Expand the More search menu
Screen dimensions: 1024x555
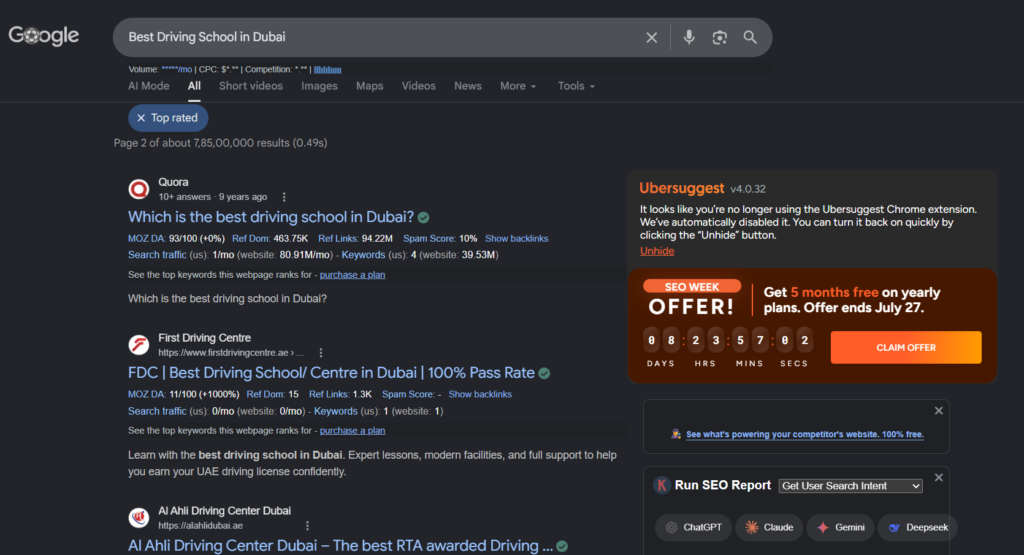[518, 86]
